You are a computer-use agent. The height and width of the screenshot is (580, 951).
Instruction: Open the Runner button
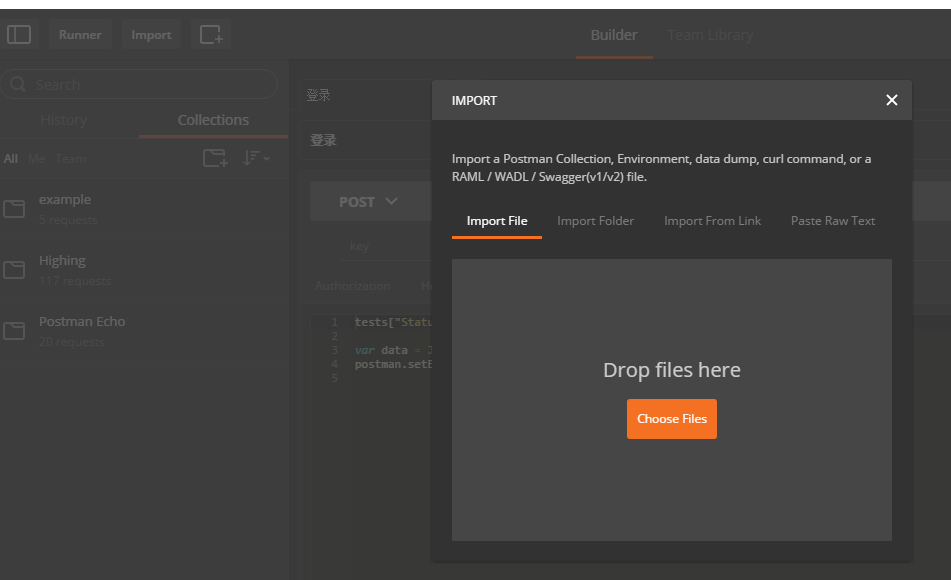tap(80, 35)
